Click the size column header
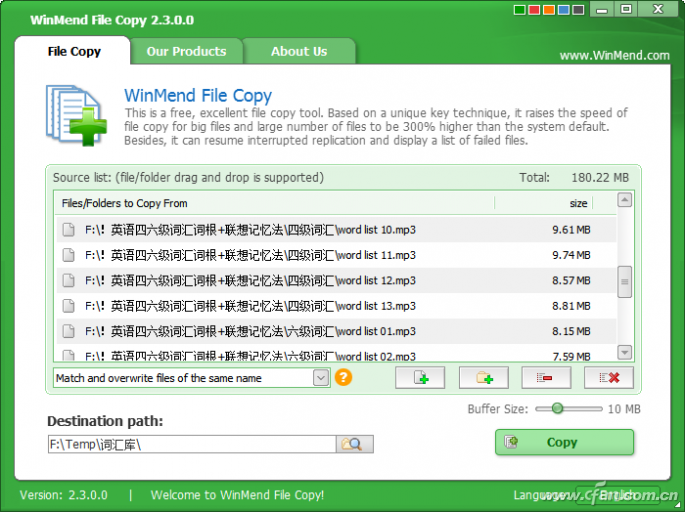The image size is (685, 512). pyautogui.click(x=543, y=203)
